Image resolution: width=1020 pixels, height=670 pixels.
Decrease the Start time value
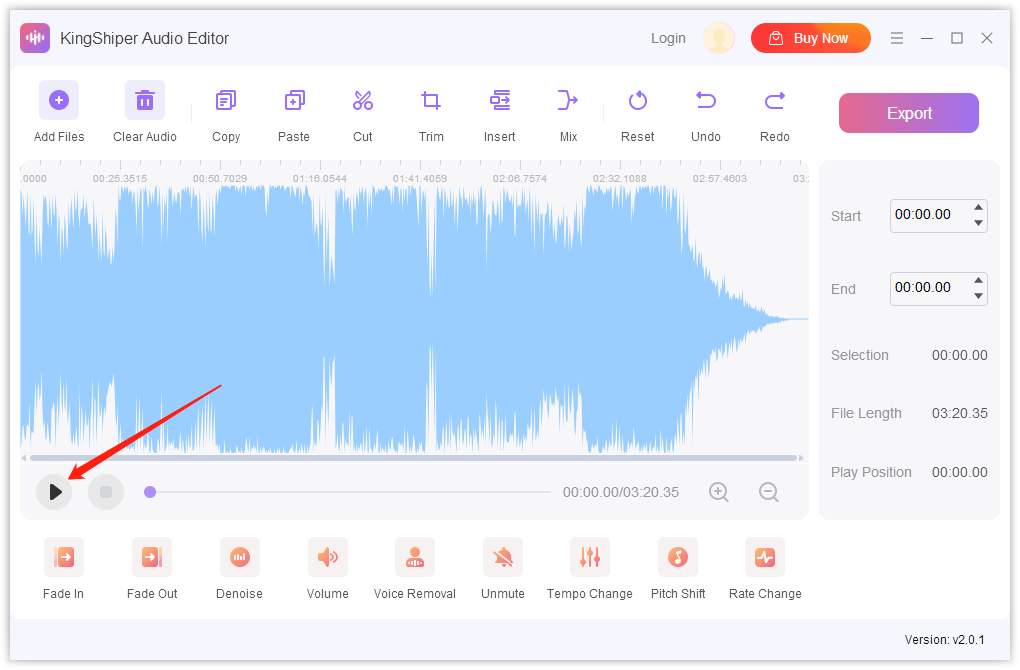click(x=978, y=223)
